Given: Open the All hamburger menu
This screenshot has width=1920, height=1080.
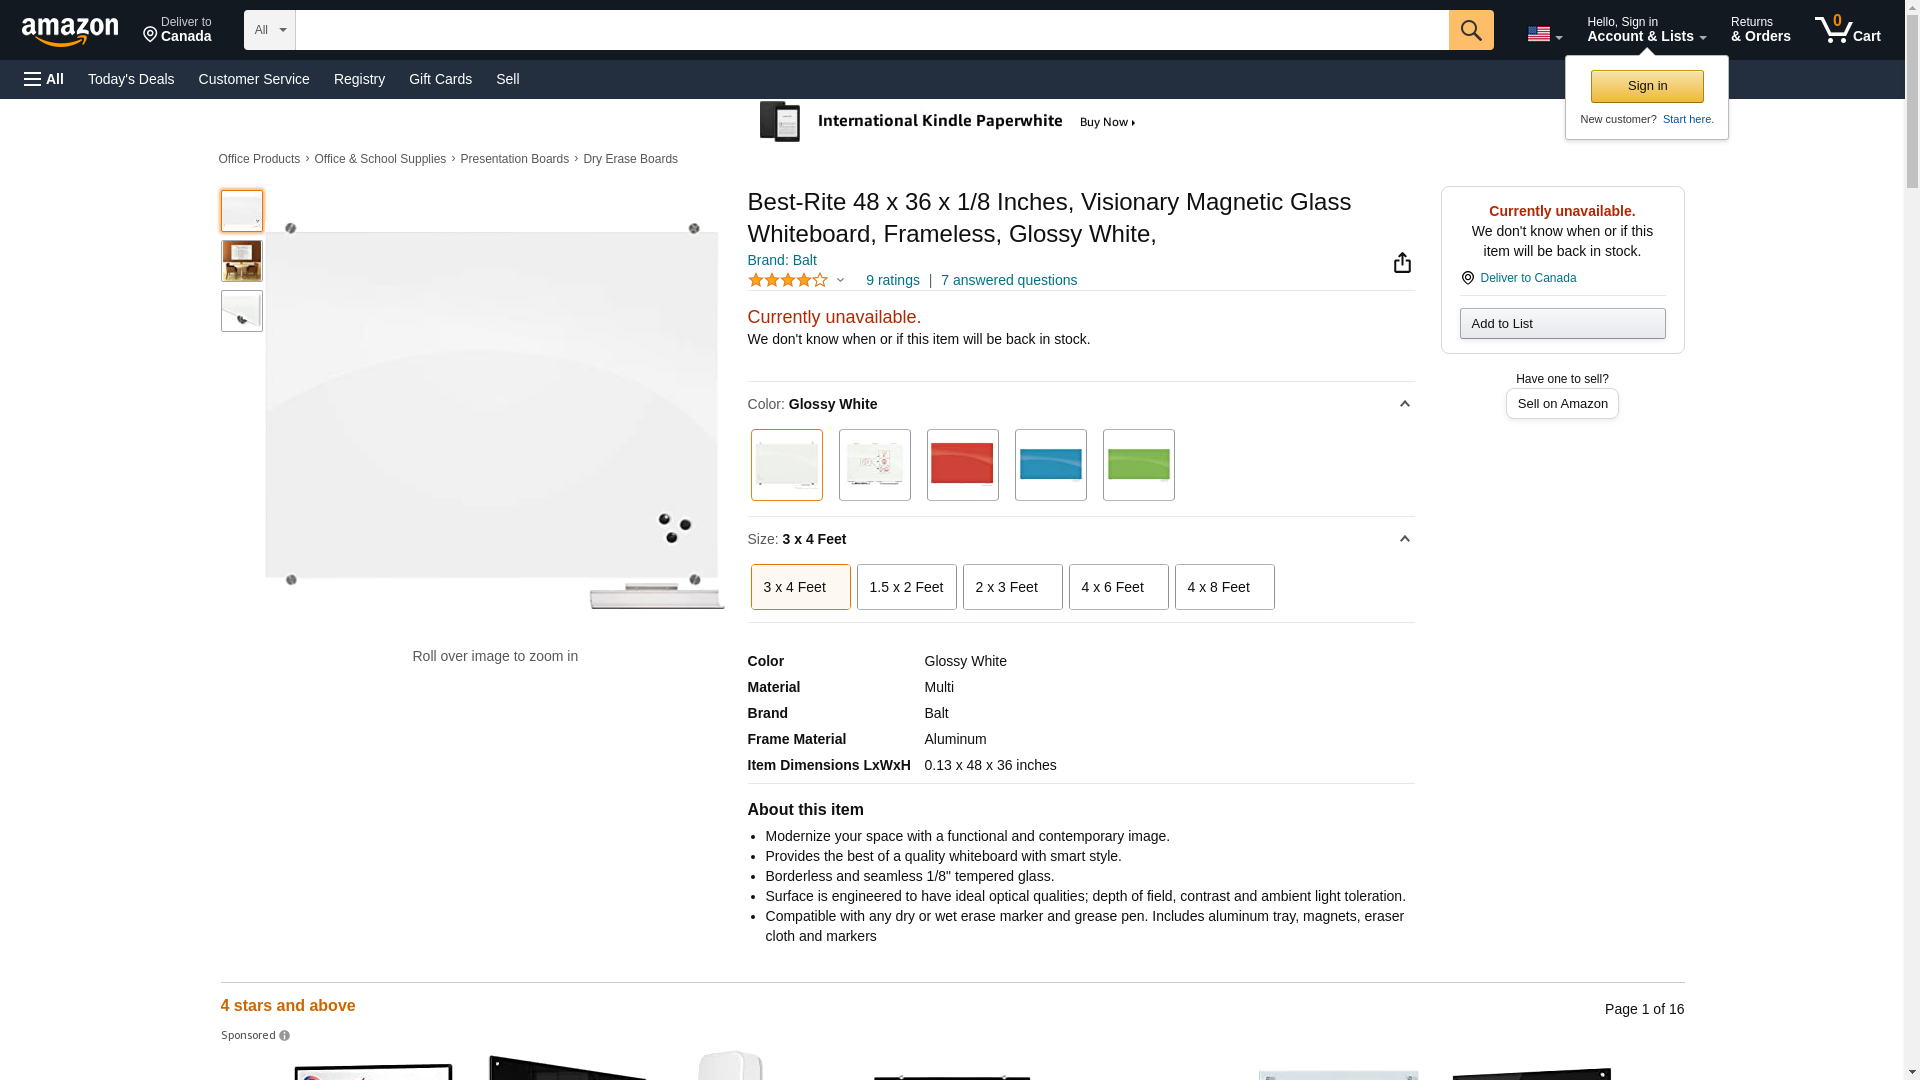Looking at the screenshot, I should 44,79.
